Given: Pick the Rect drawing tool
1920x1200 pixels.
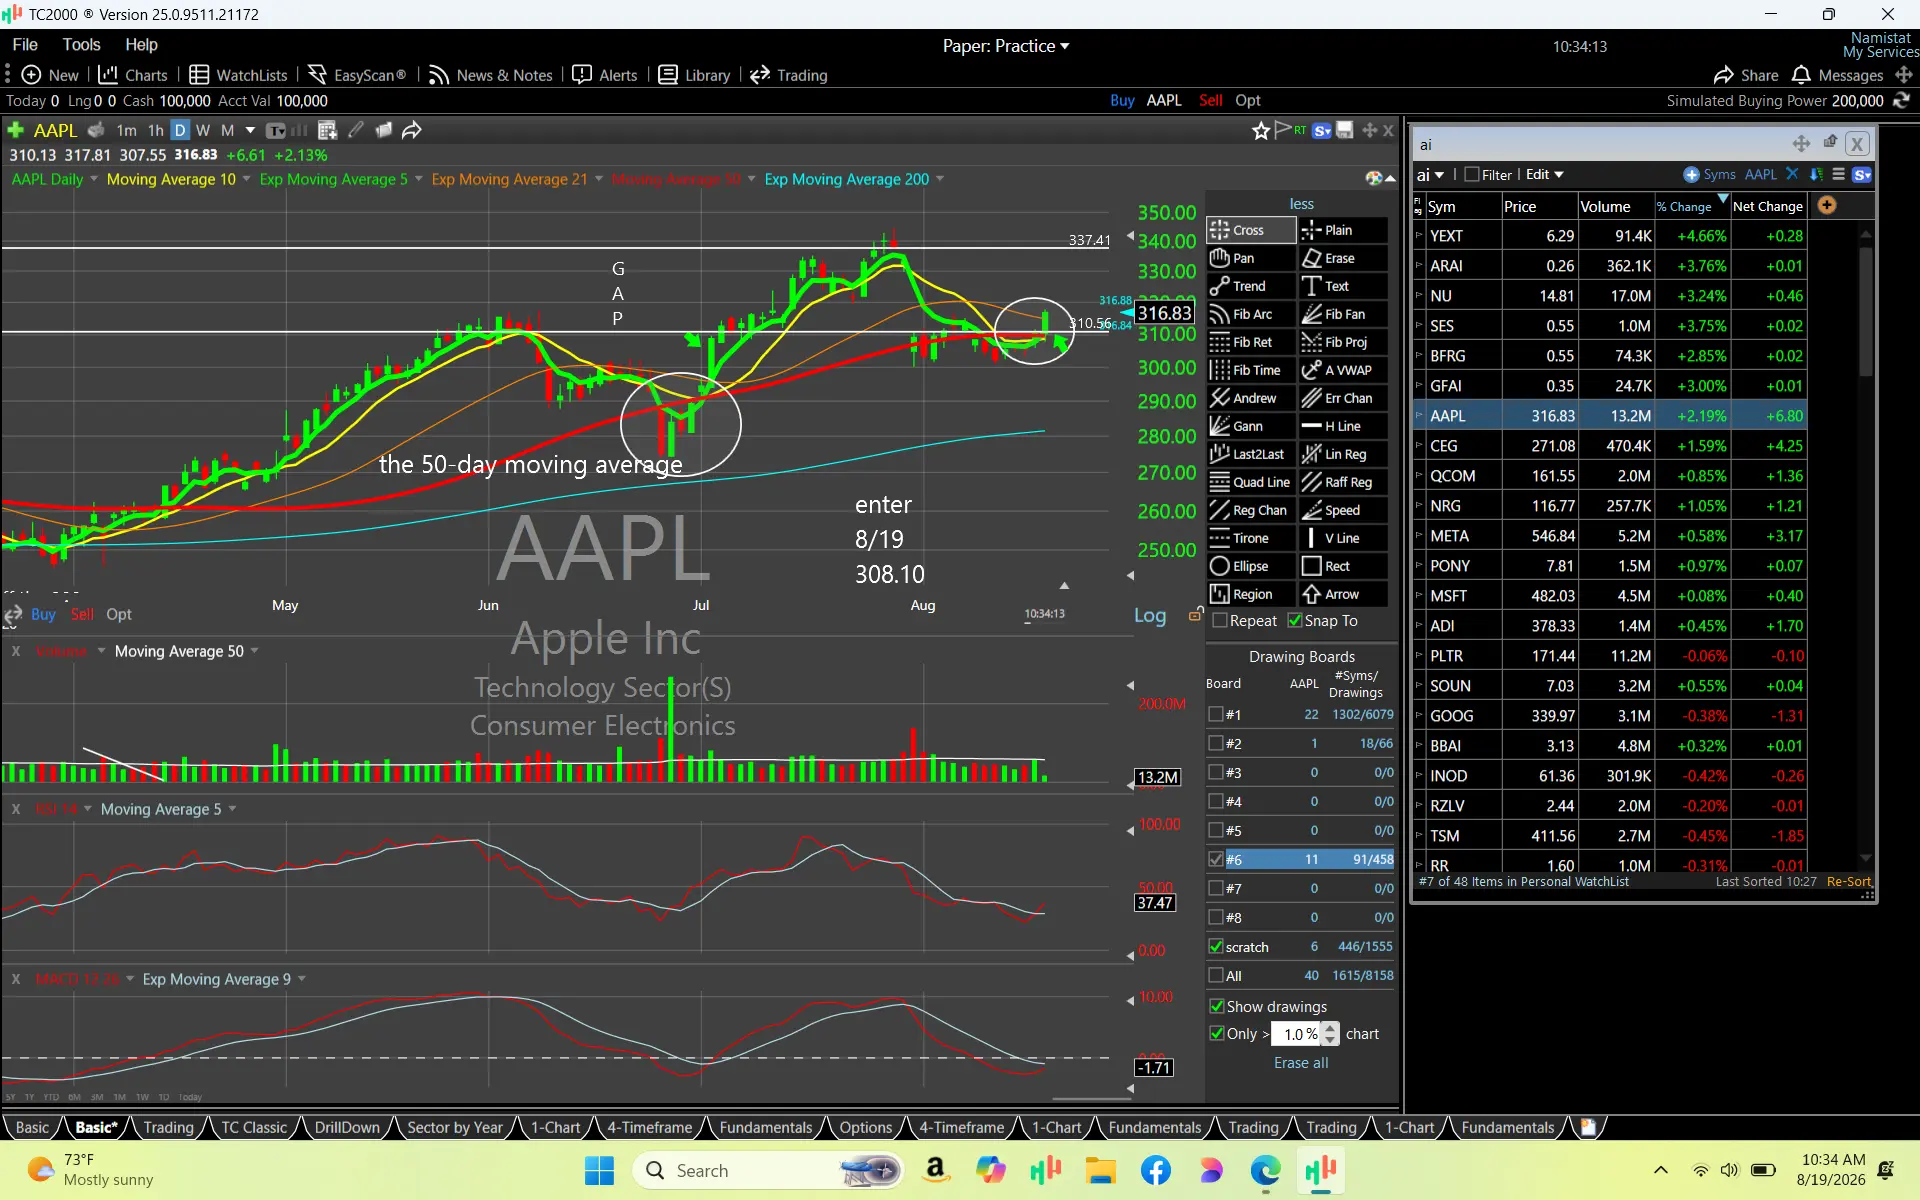Looking at the screenshot, I should [x=1343, y=566].
